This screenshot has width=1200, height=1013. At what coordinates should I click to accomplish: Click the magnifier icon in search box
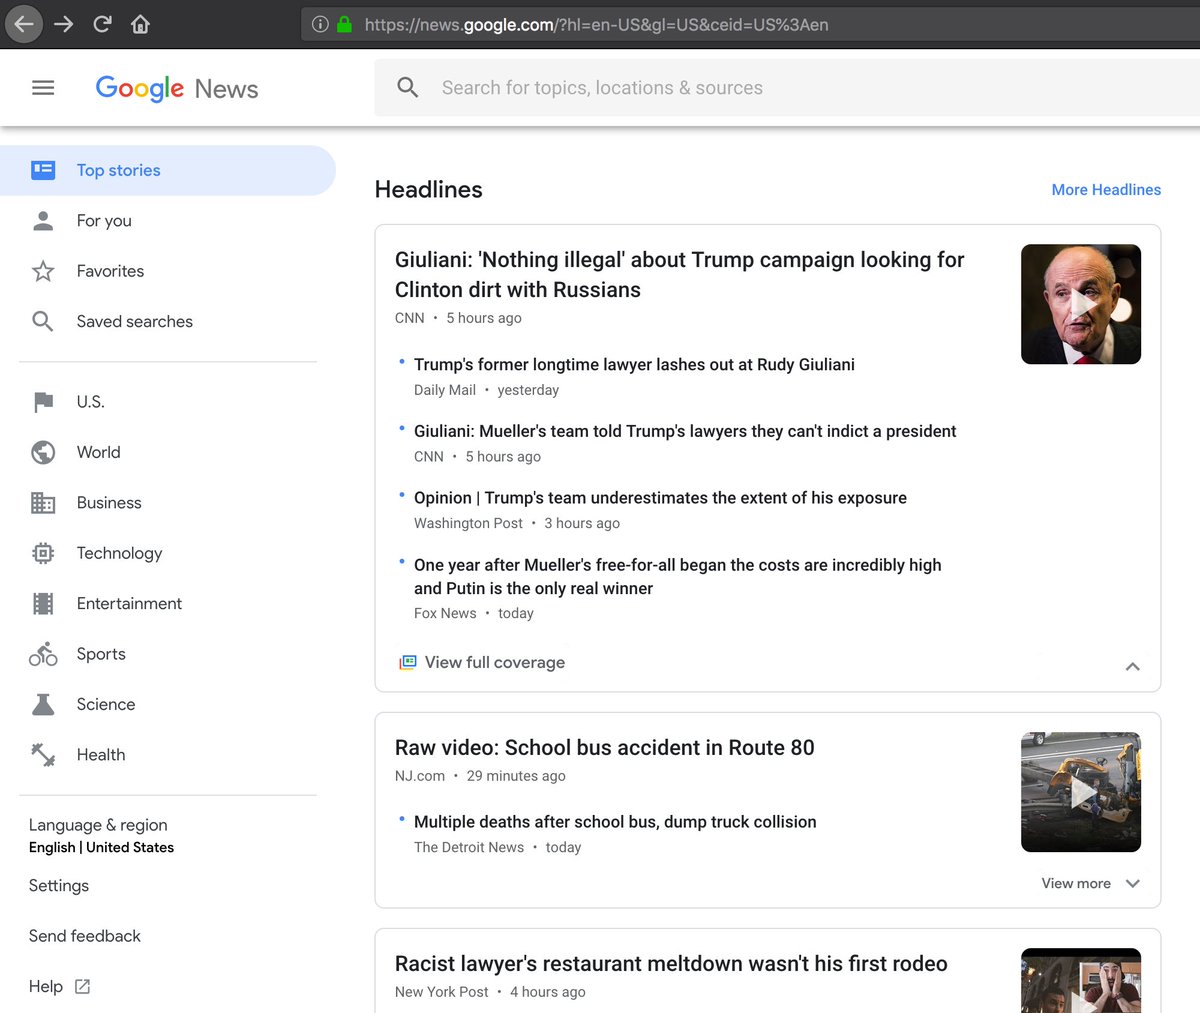pyautogui.click(x=408, y=88)
